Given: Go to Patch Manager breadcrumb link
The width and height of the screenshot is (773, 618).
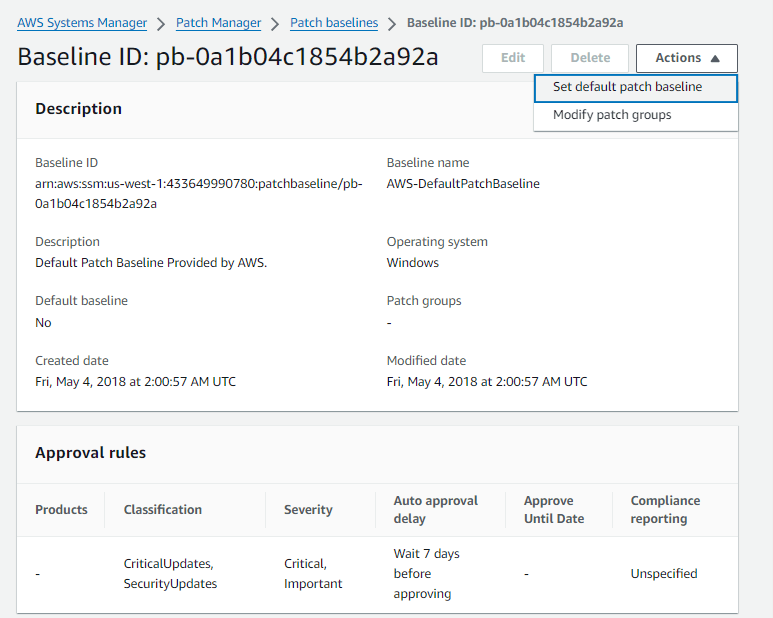Looking at the screenshot, I should pos(218,23).
